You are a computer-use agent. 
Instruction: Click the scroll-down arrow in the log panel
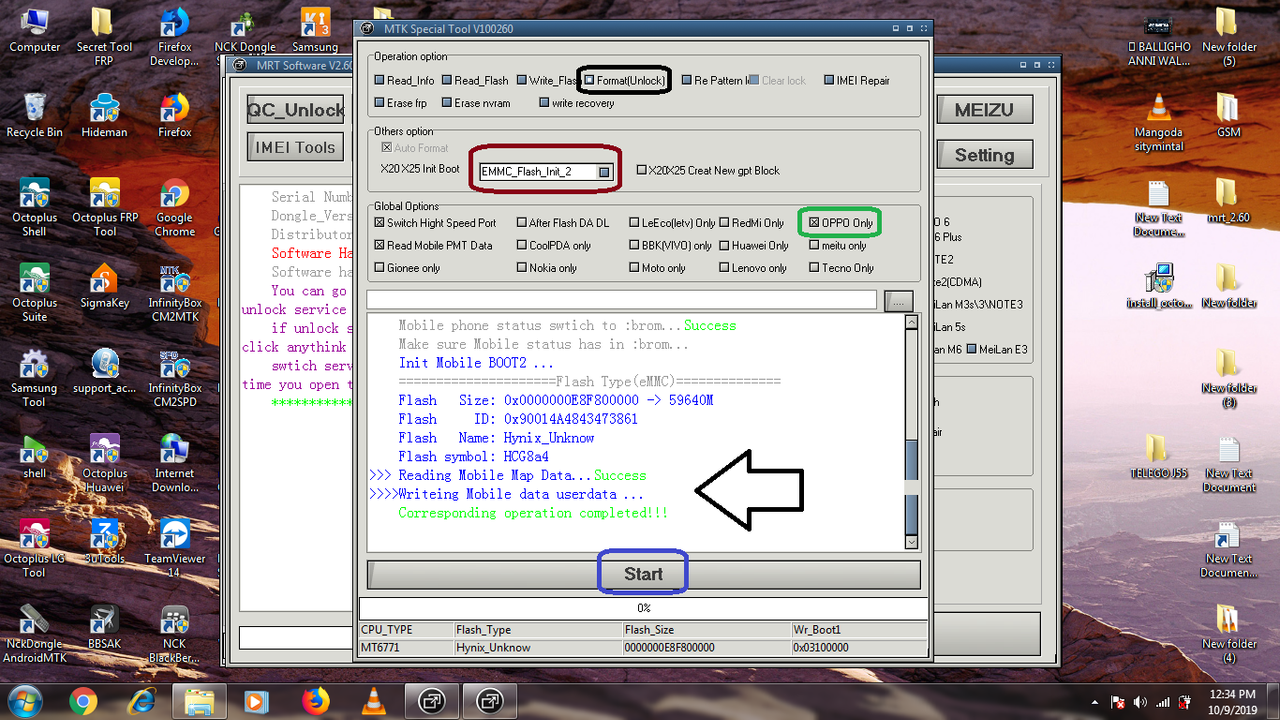click(911, 542)
